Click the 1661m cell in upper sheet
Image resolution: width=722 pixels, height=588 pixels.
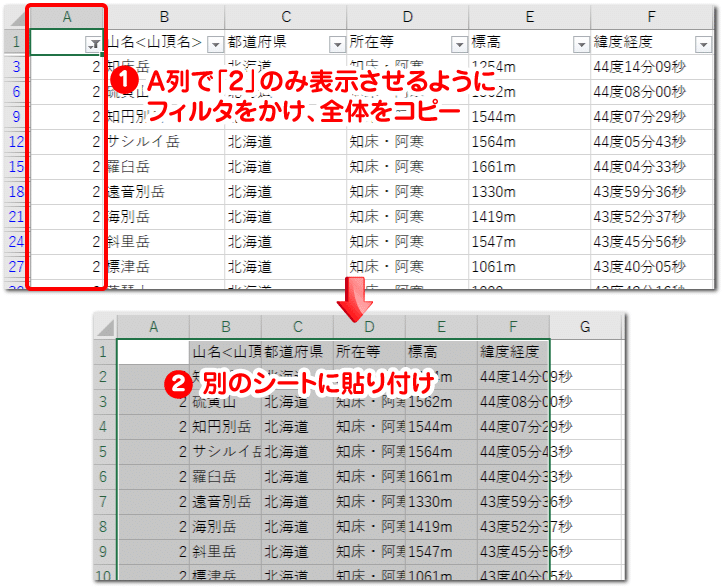click(x=530, y=167)
